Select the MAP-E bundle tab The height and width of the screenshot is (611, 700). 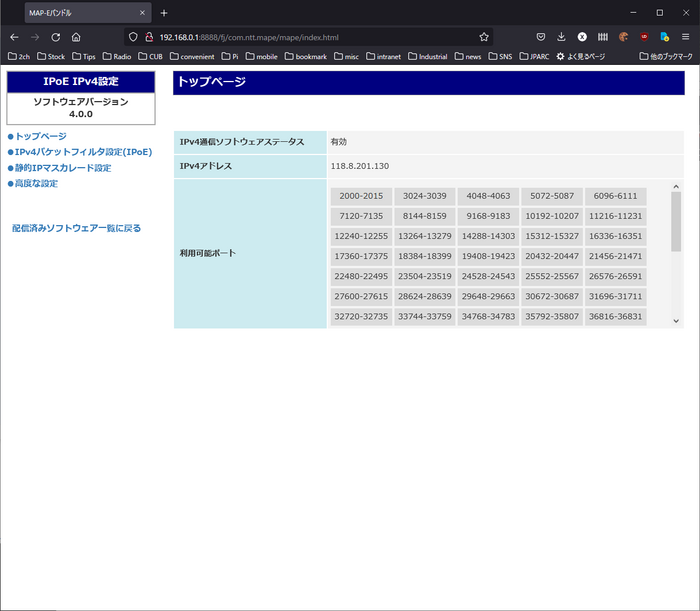(88, 13)
